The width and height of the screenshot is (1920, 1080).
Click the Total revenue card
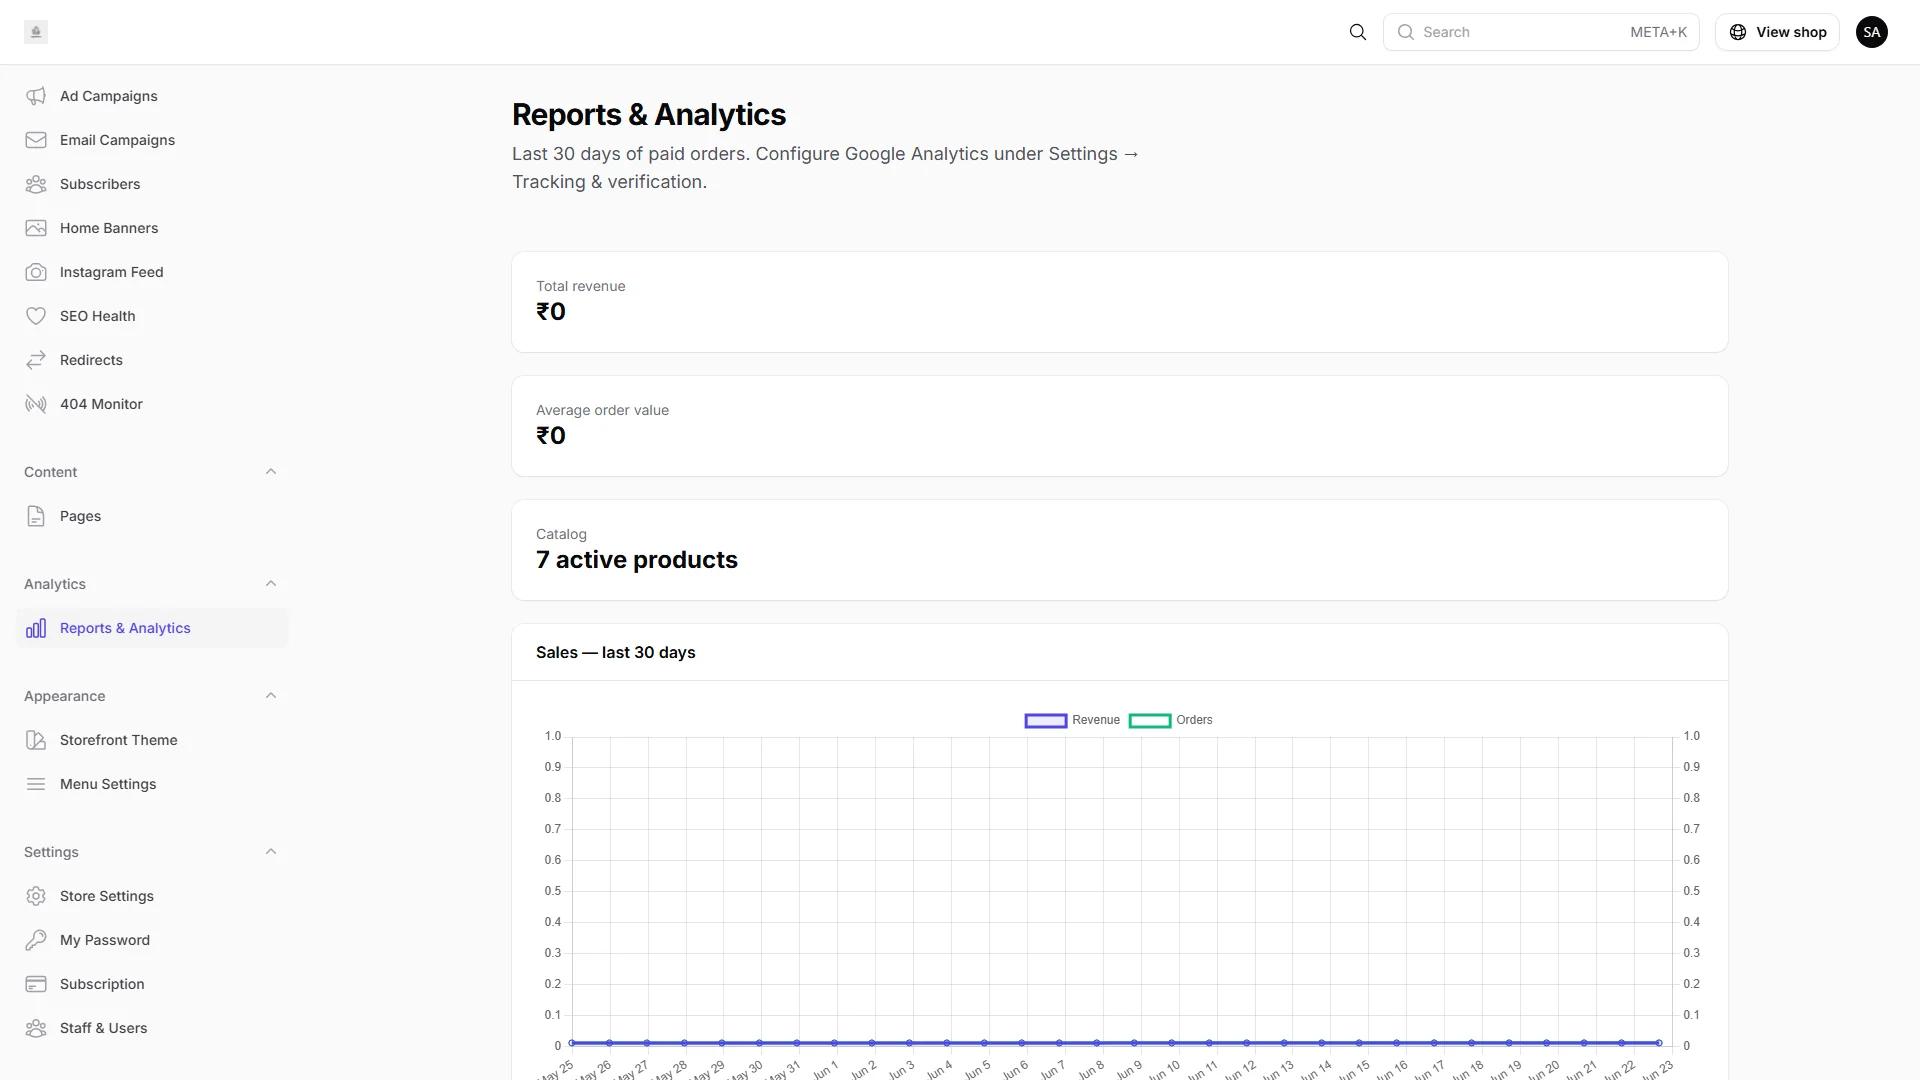tap(1120, 302)
